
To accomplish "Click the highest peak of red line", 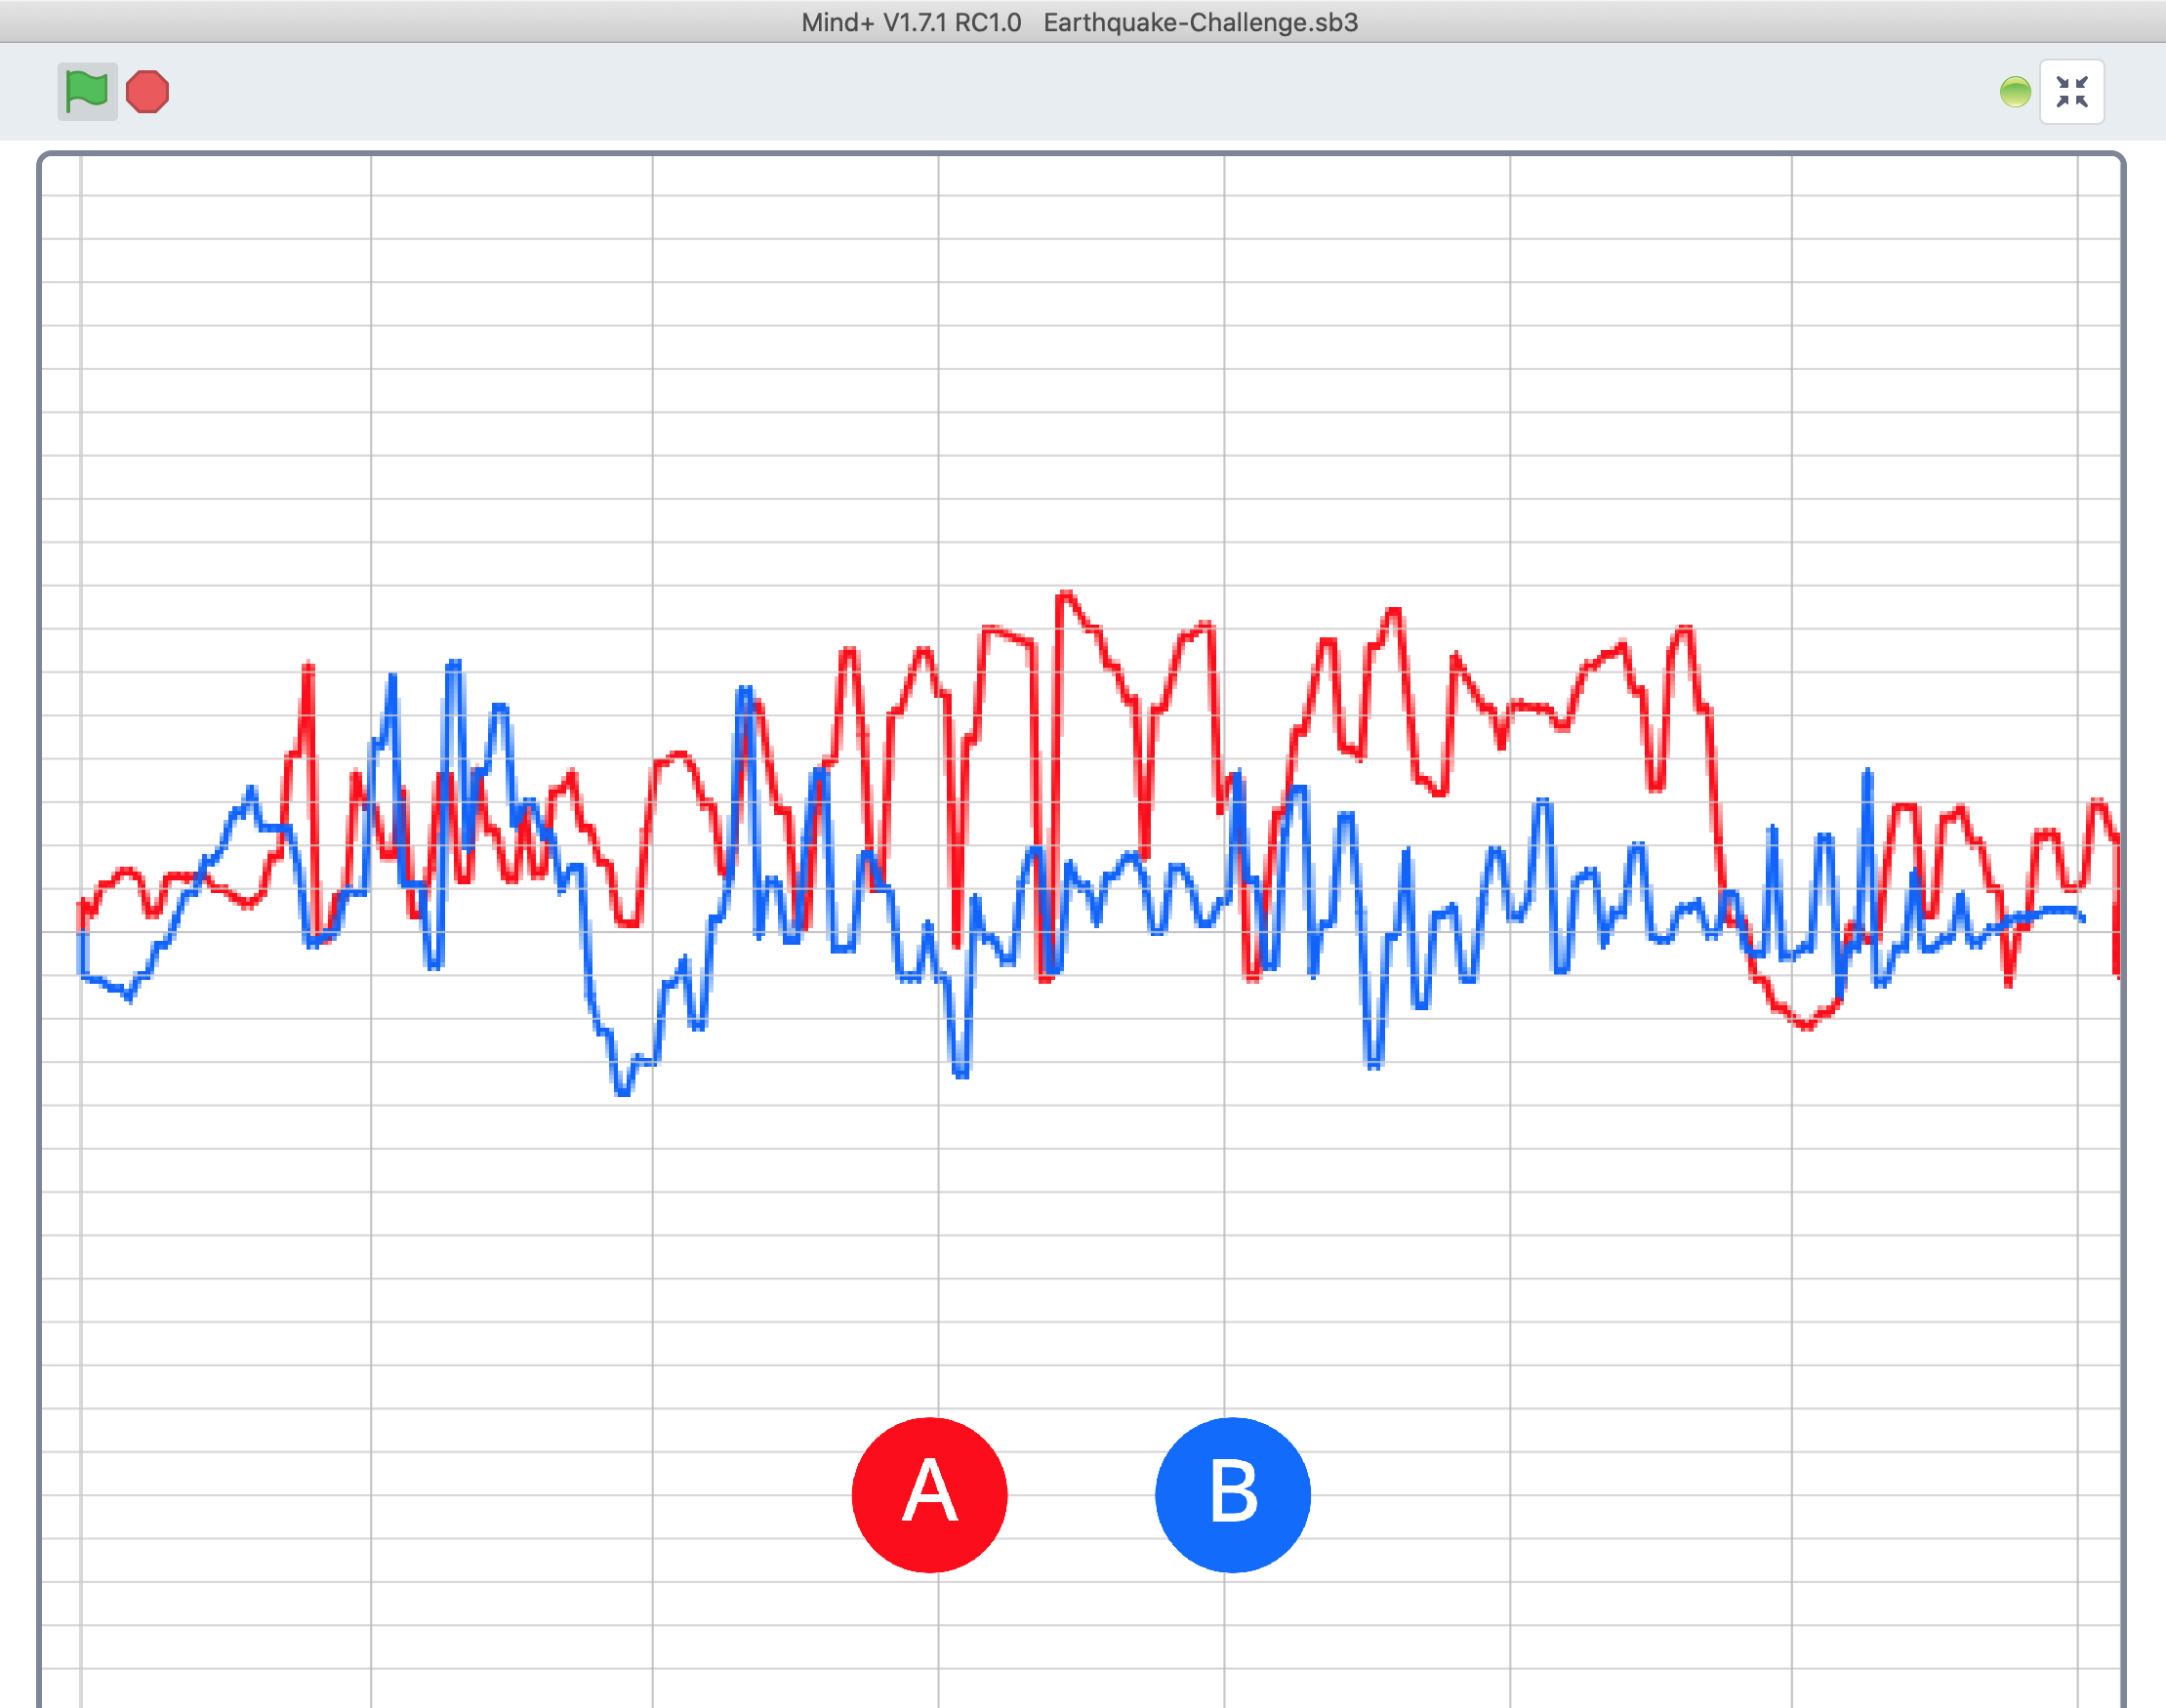I will point(1065,595).
